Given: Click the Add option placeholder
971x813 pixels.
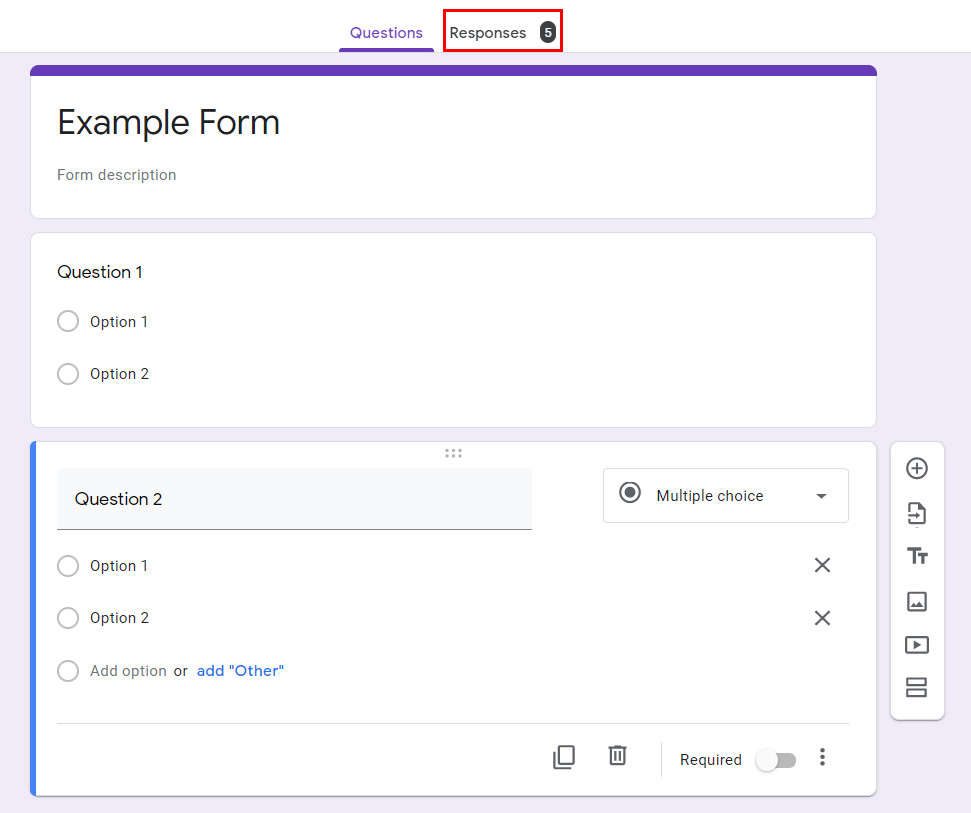Looking at the screenshot, I should [x=128, y=671].
